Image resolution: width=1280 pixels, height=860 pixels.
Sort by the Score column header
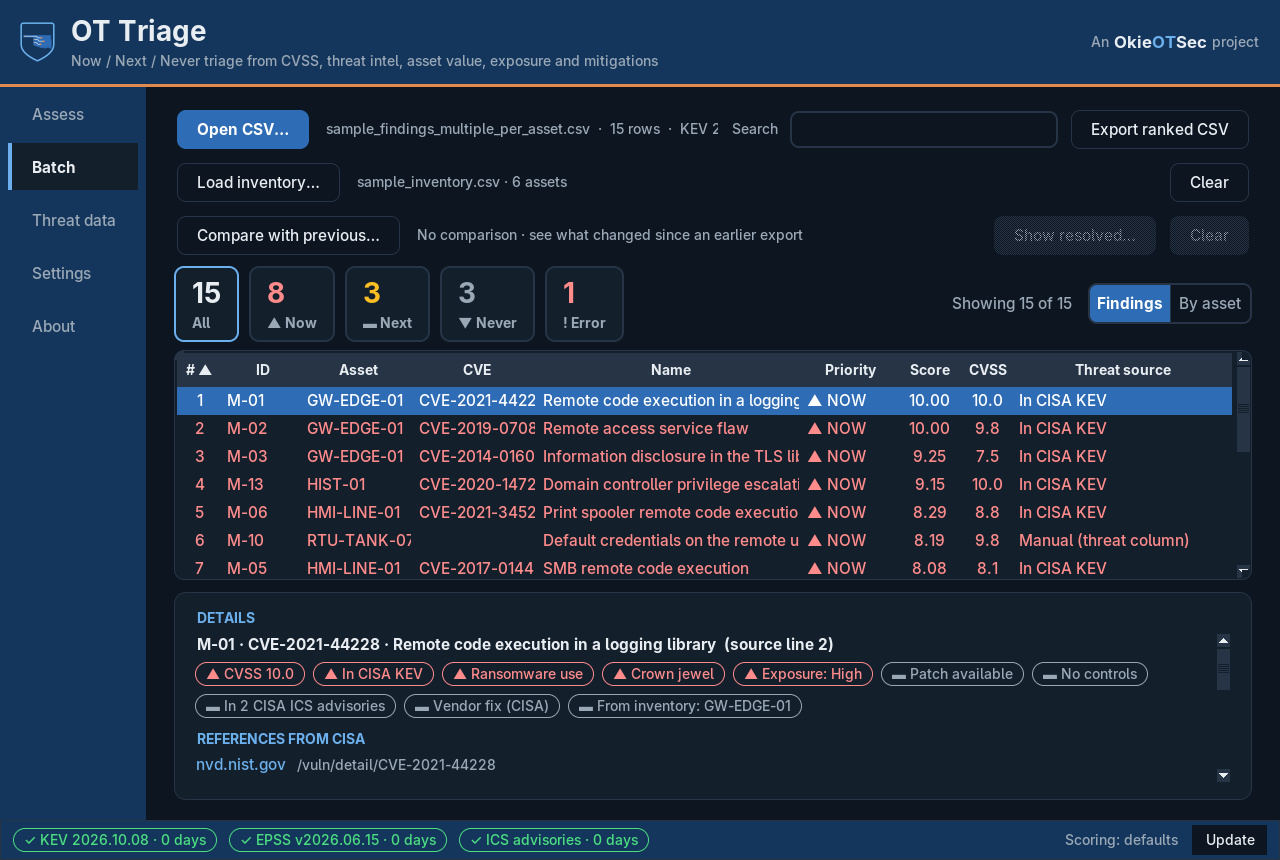click(930, 370)
